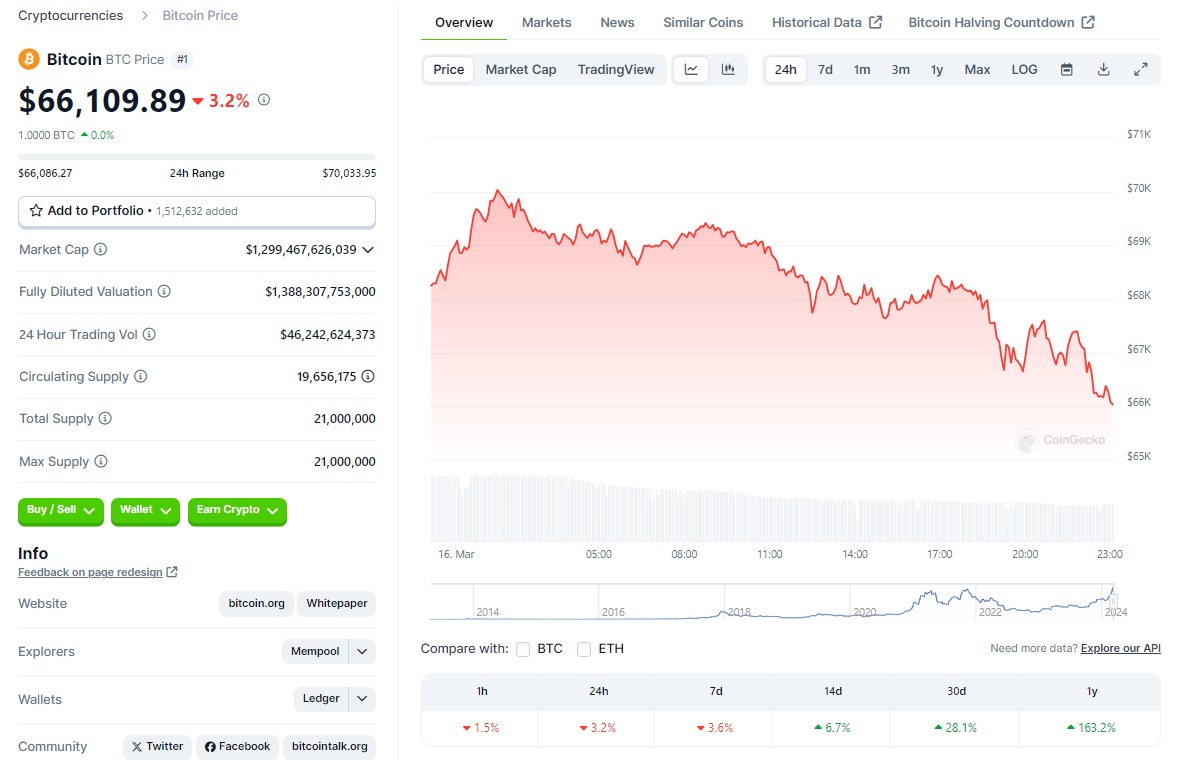The image size is (1200, 760).
Task: Open the Mempool explorer button
Action: [315, 652]
